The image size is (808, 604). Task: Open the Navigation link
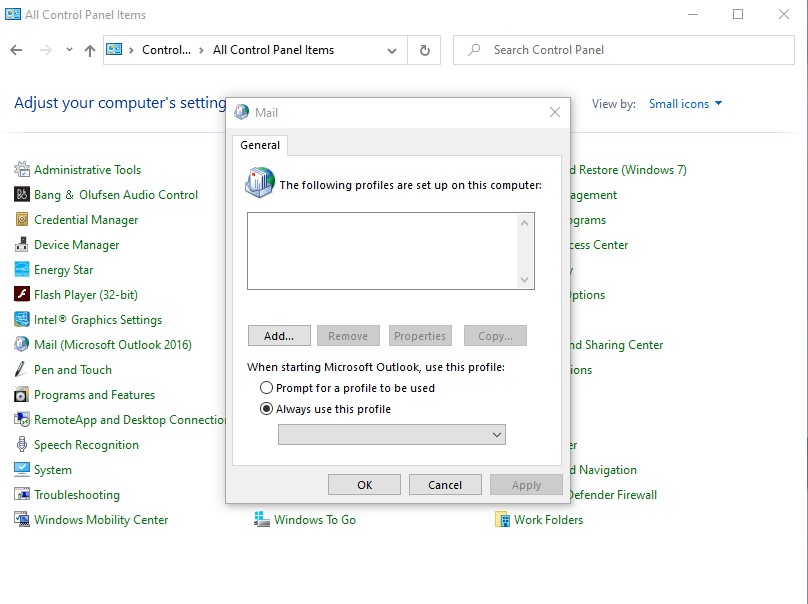[604, 469]
